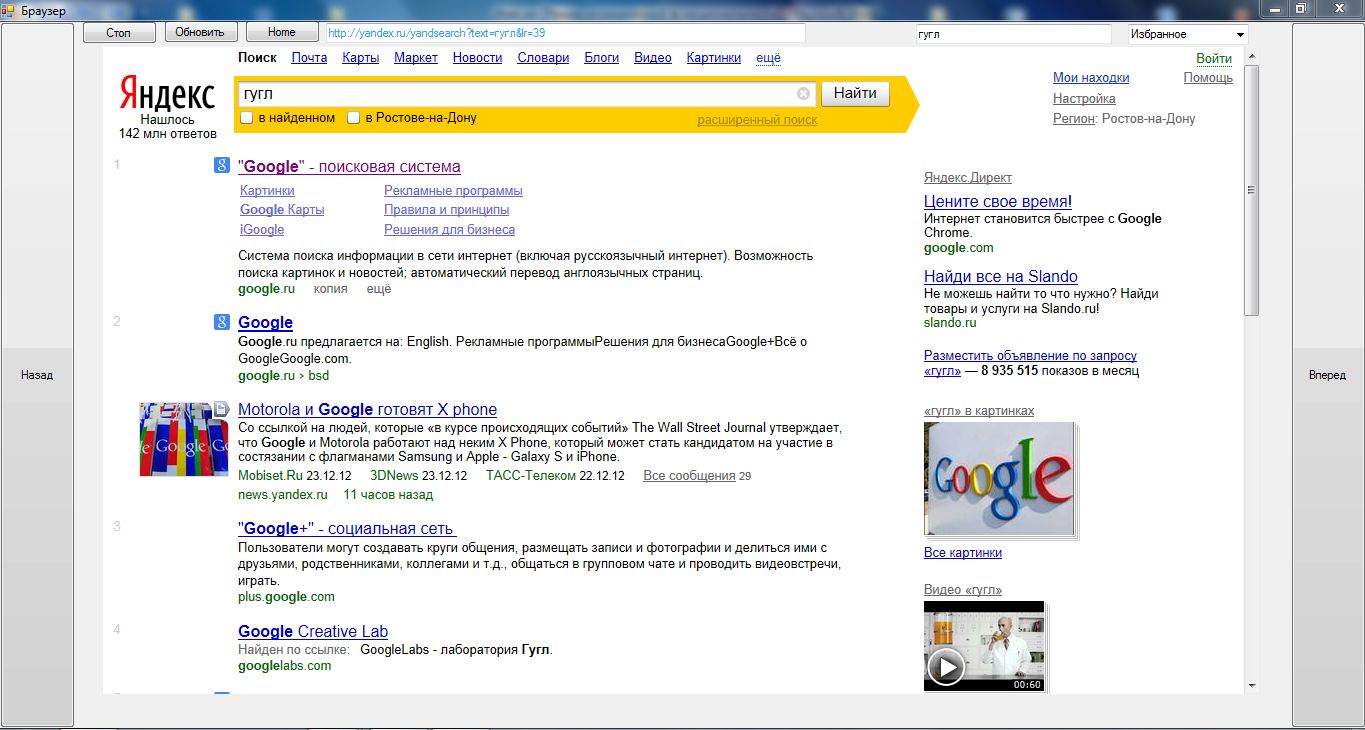
Task: Click the Стоп button
Action: click(x=119, y=33)
